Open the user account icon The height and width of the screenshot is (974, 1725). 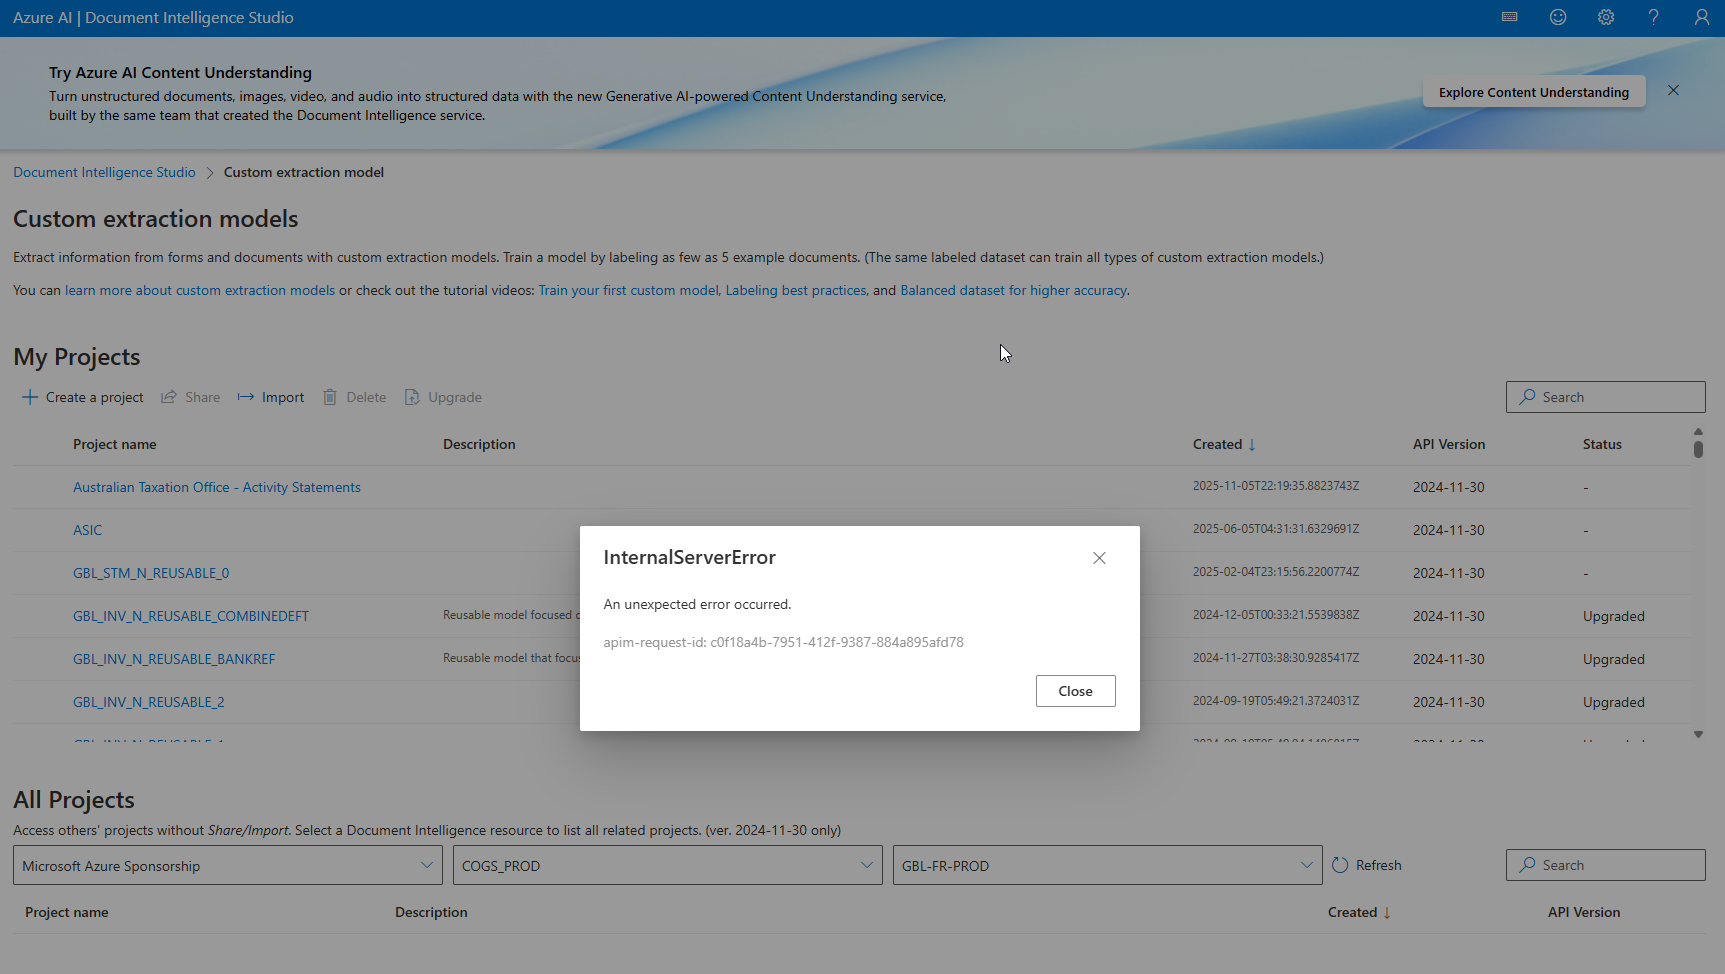1701,17
